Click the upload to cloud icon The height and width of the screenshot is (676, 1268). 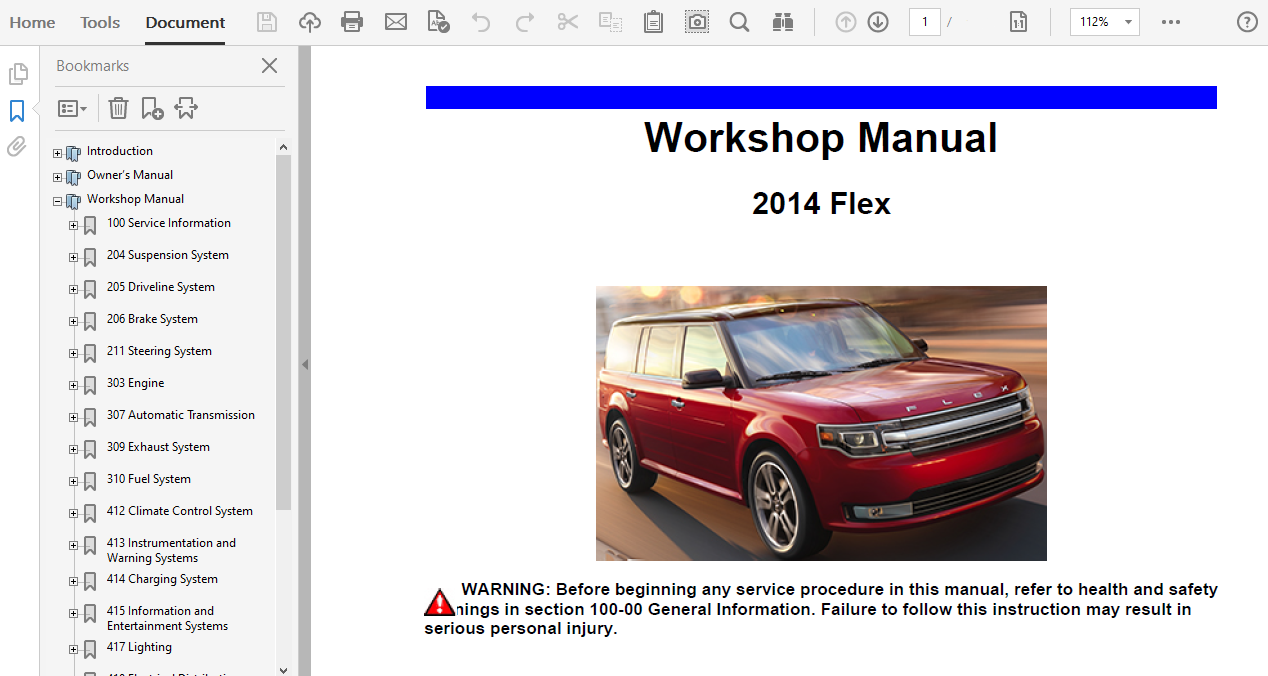click(x=310, y=22)
